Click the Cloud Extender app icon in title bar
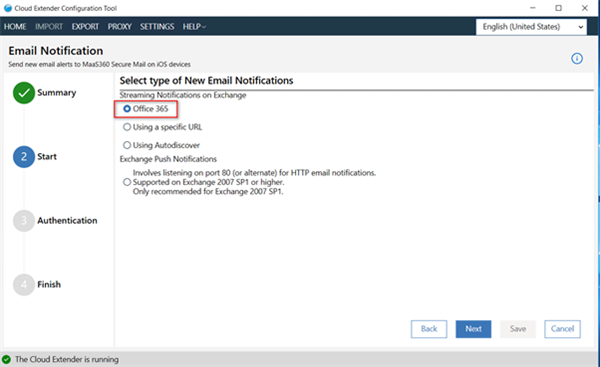This screenshot has width=600, height=367. [8, 8]
